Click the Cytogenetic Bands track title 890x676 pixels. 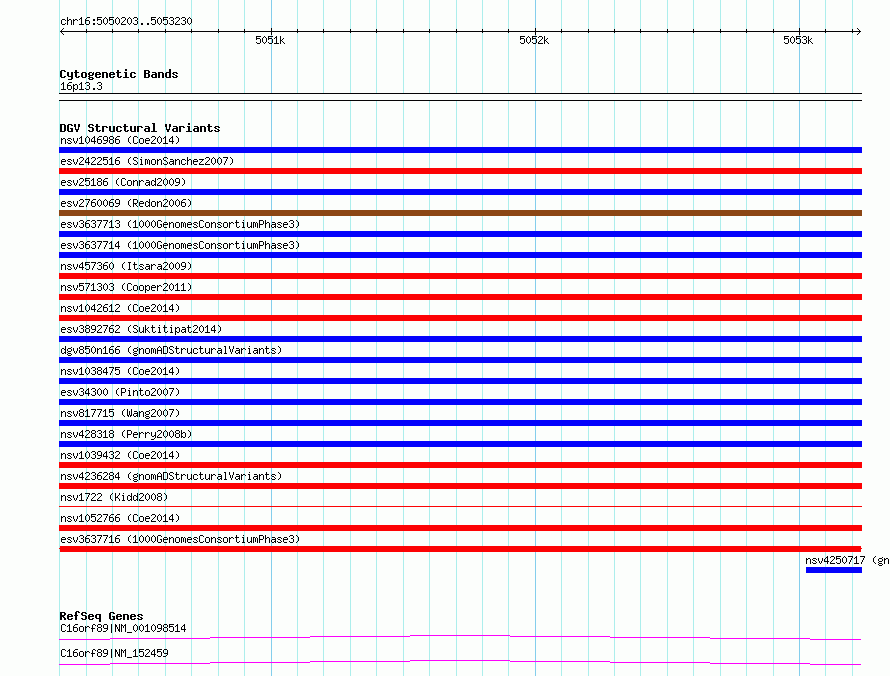click(x=119, y=74)
